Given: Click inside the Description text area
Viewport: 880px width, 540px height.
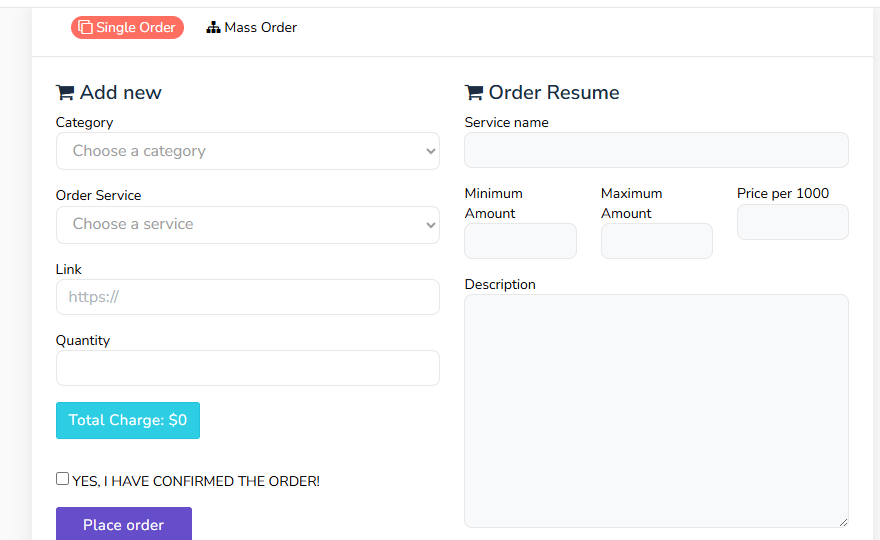Looking at the screenshot, I should (656, 410).
